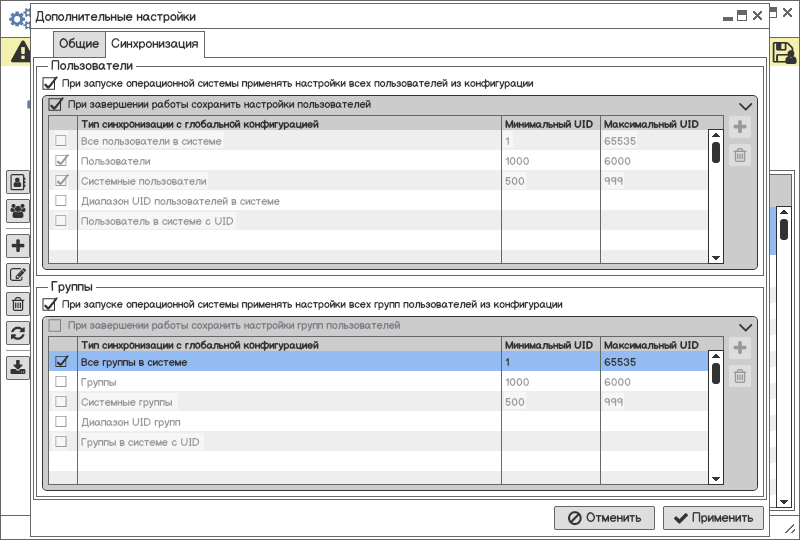Toggle saving user settings on shutdown checkbox
The height and width of the screenshot is (540, 800).
(56, 104)
